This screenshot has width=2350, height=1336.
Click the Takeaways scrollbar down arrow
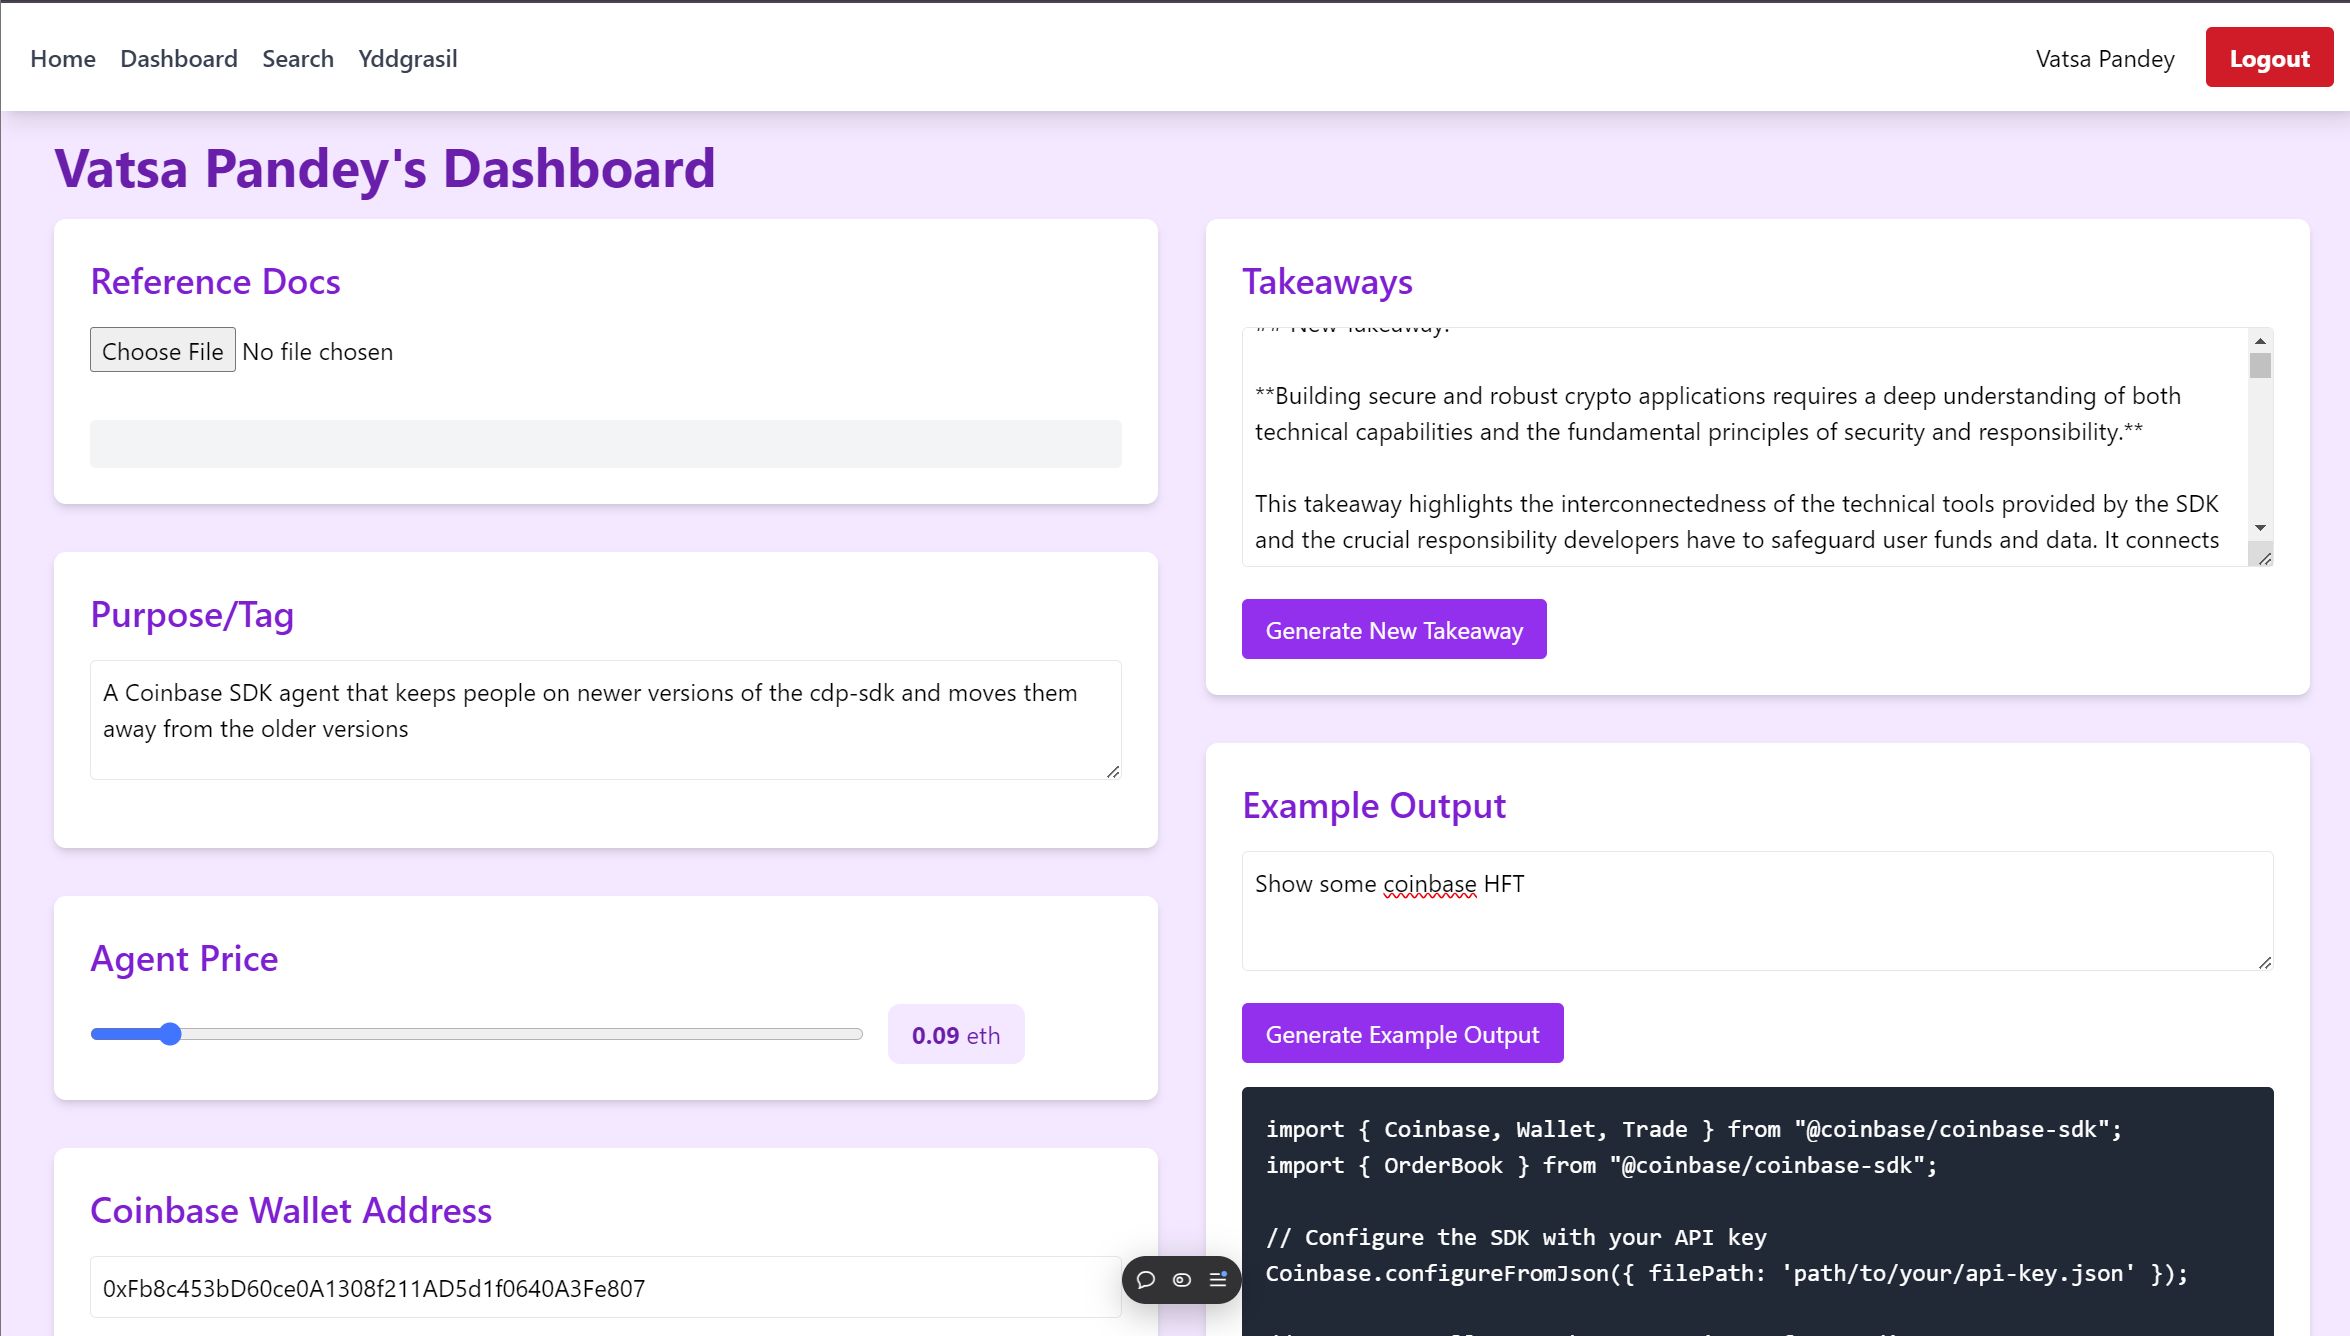(x=2260, y=528)
